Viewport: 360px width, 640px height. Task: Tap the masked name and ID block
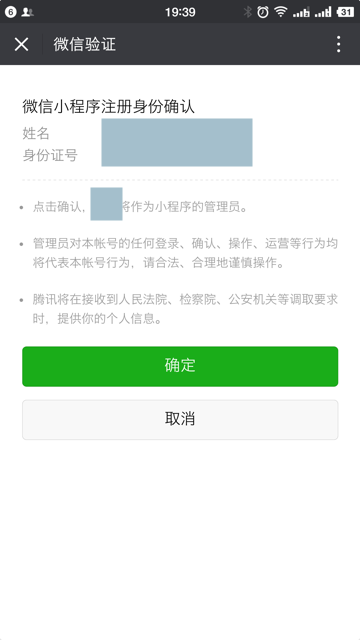177,142
